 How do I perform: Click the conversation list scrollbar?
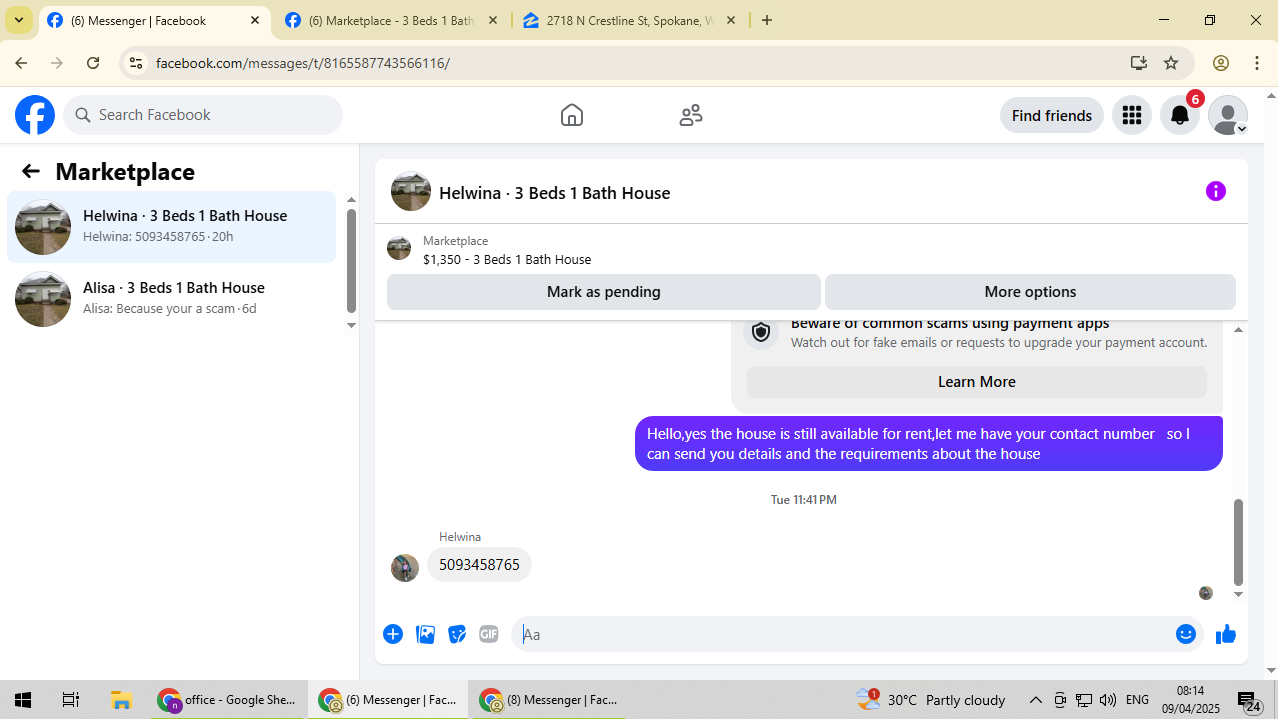351,261
